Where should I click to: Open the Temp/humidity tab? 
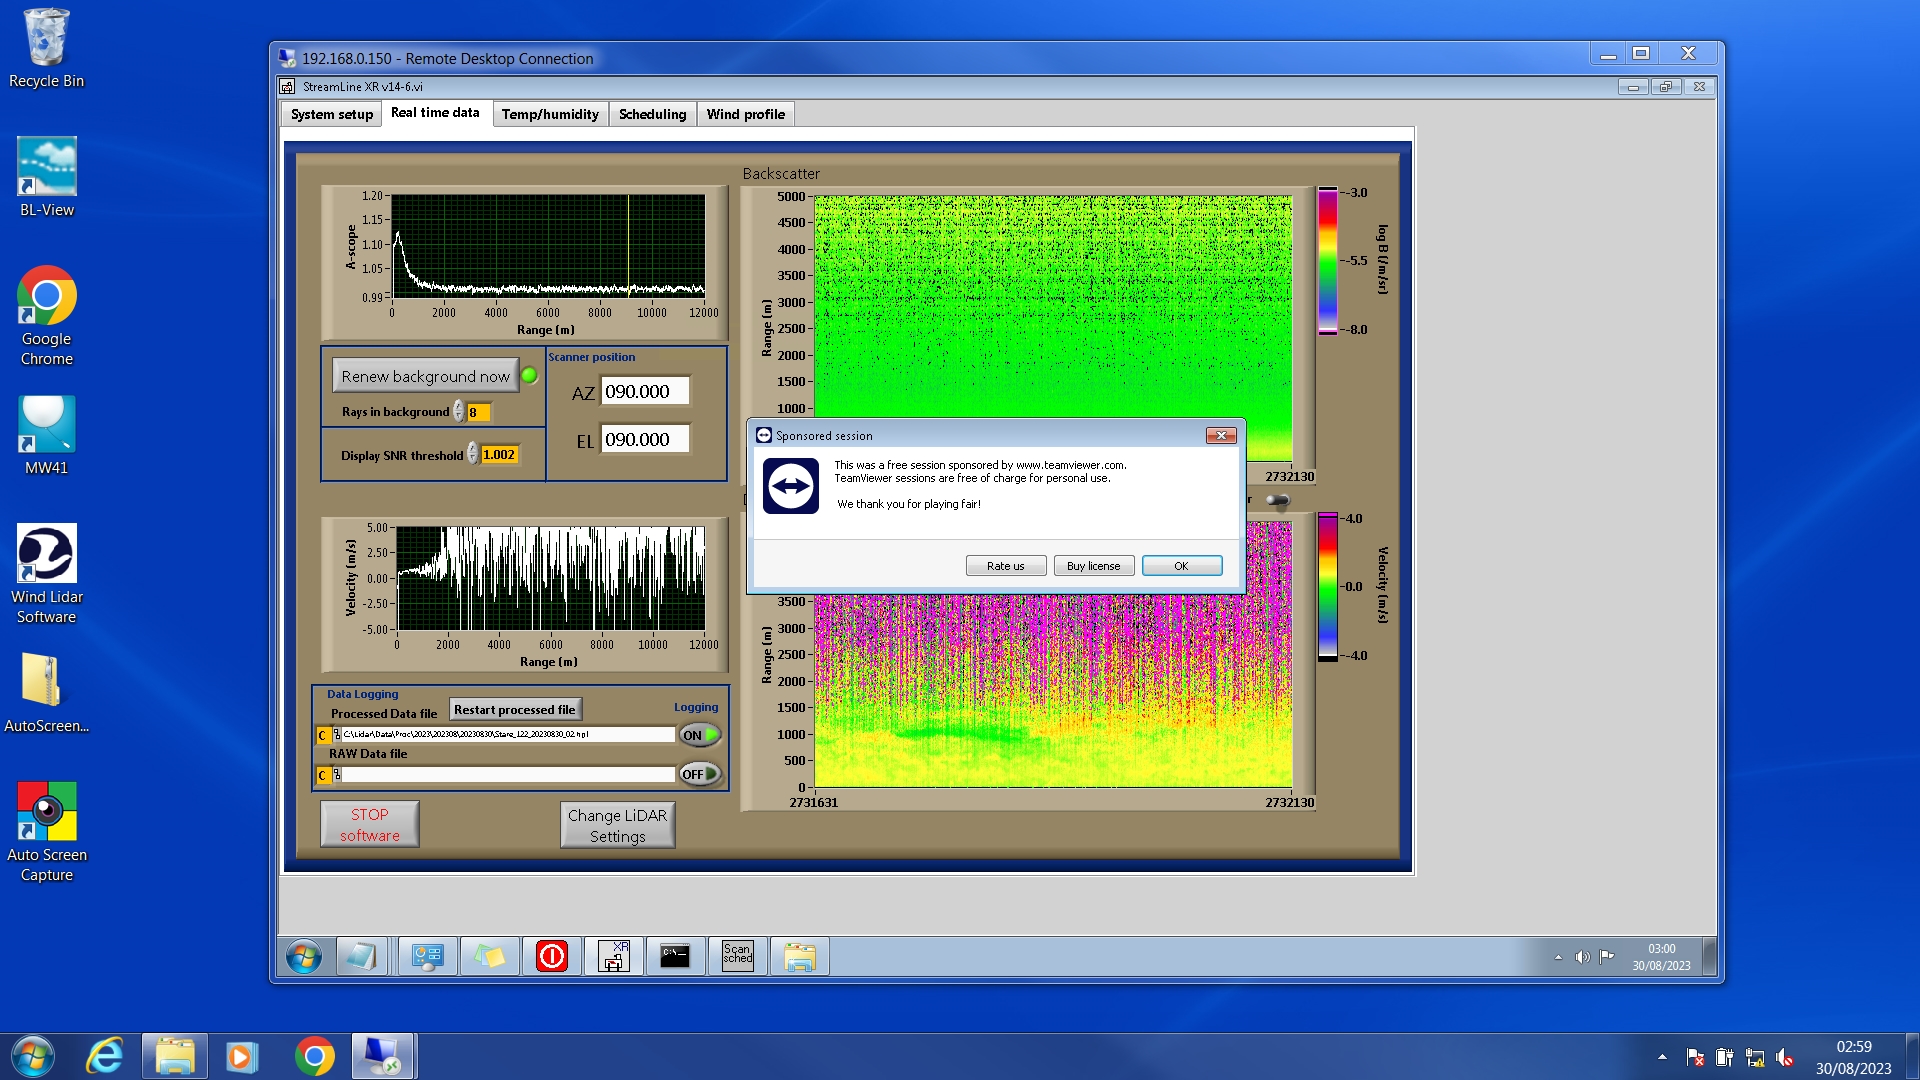(x=549, y=114)
